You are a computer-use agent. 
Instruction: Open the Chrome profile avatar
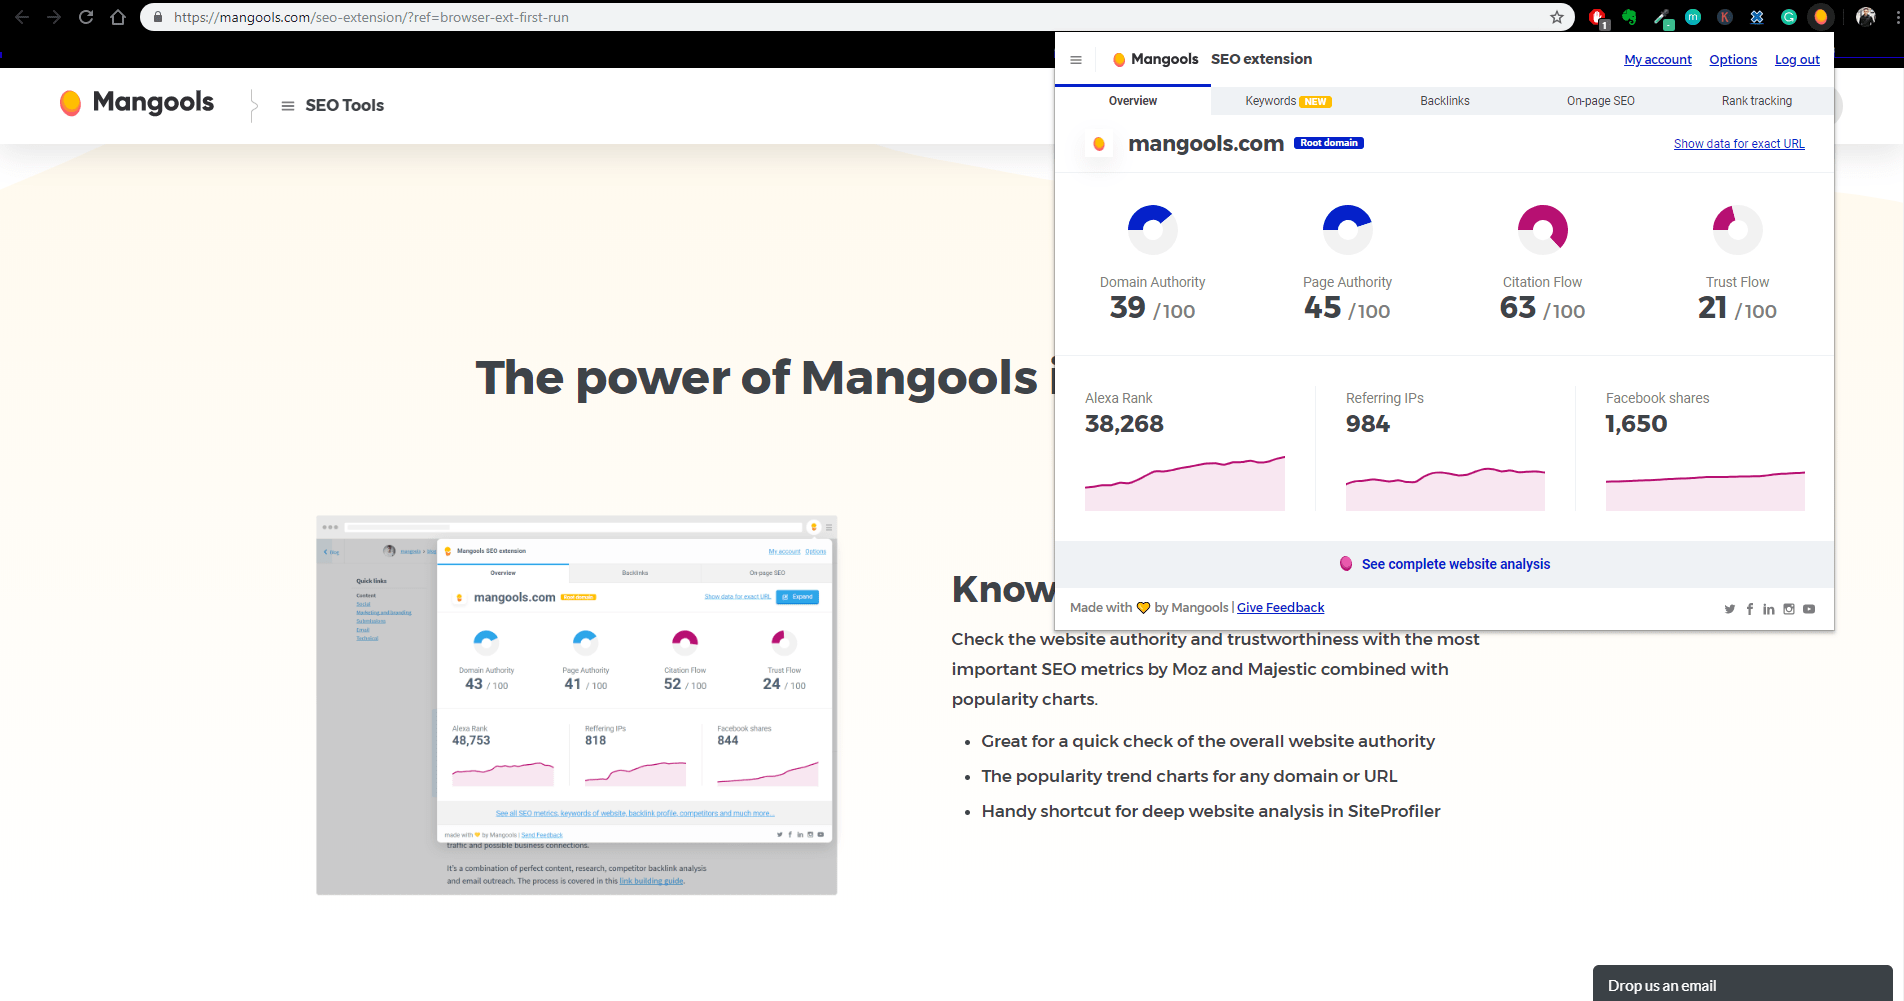[1865, 17]
